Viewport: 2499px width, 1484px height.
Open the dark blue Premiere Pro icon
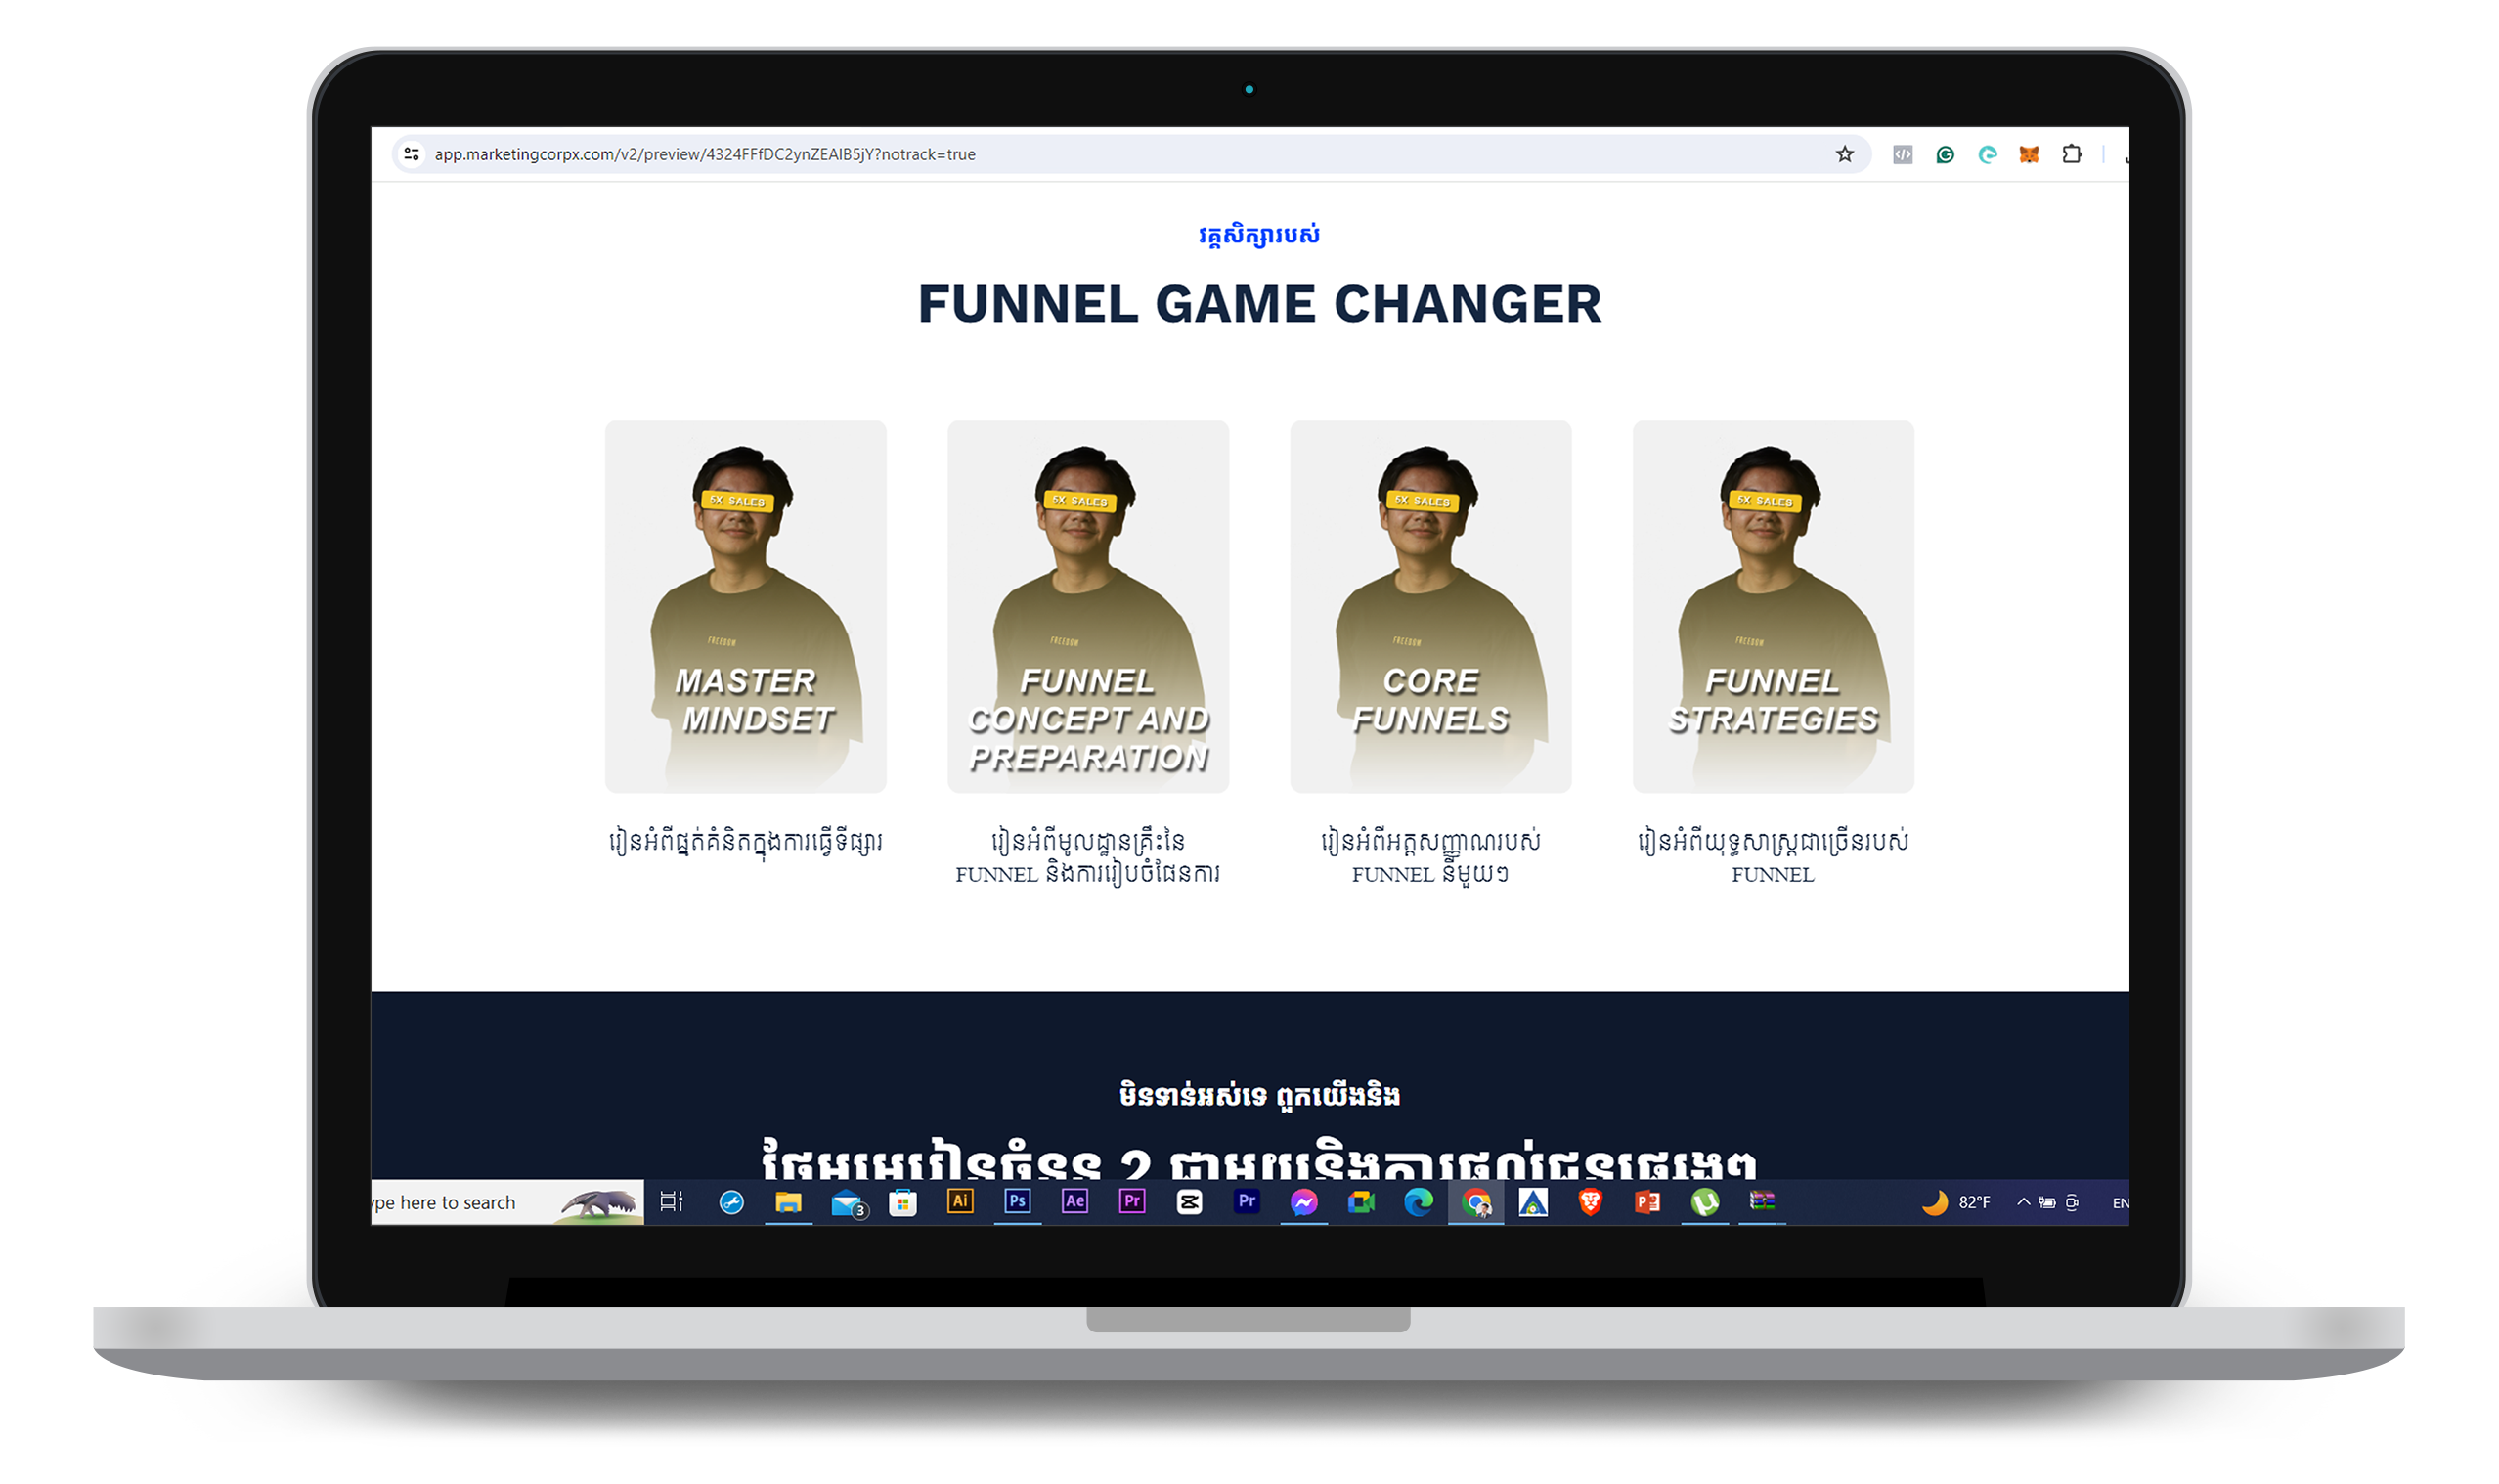1246,1201
